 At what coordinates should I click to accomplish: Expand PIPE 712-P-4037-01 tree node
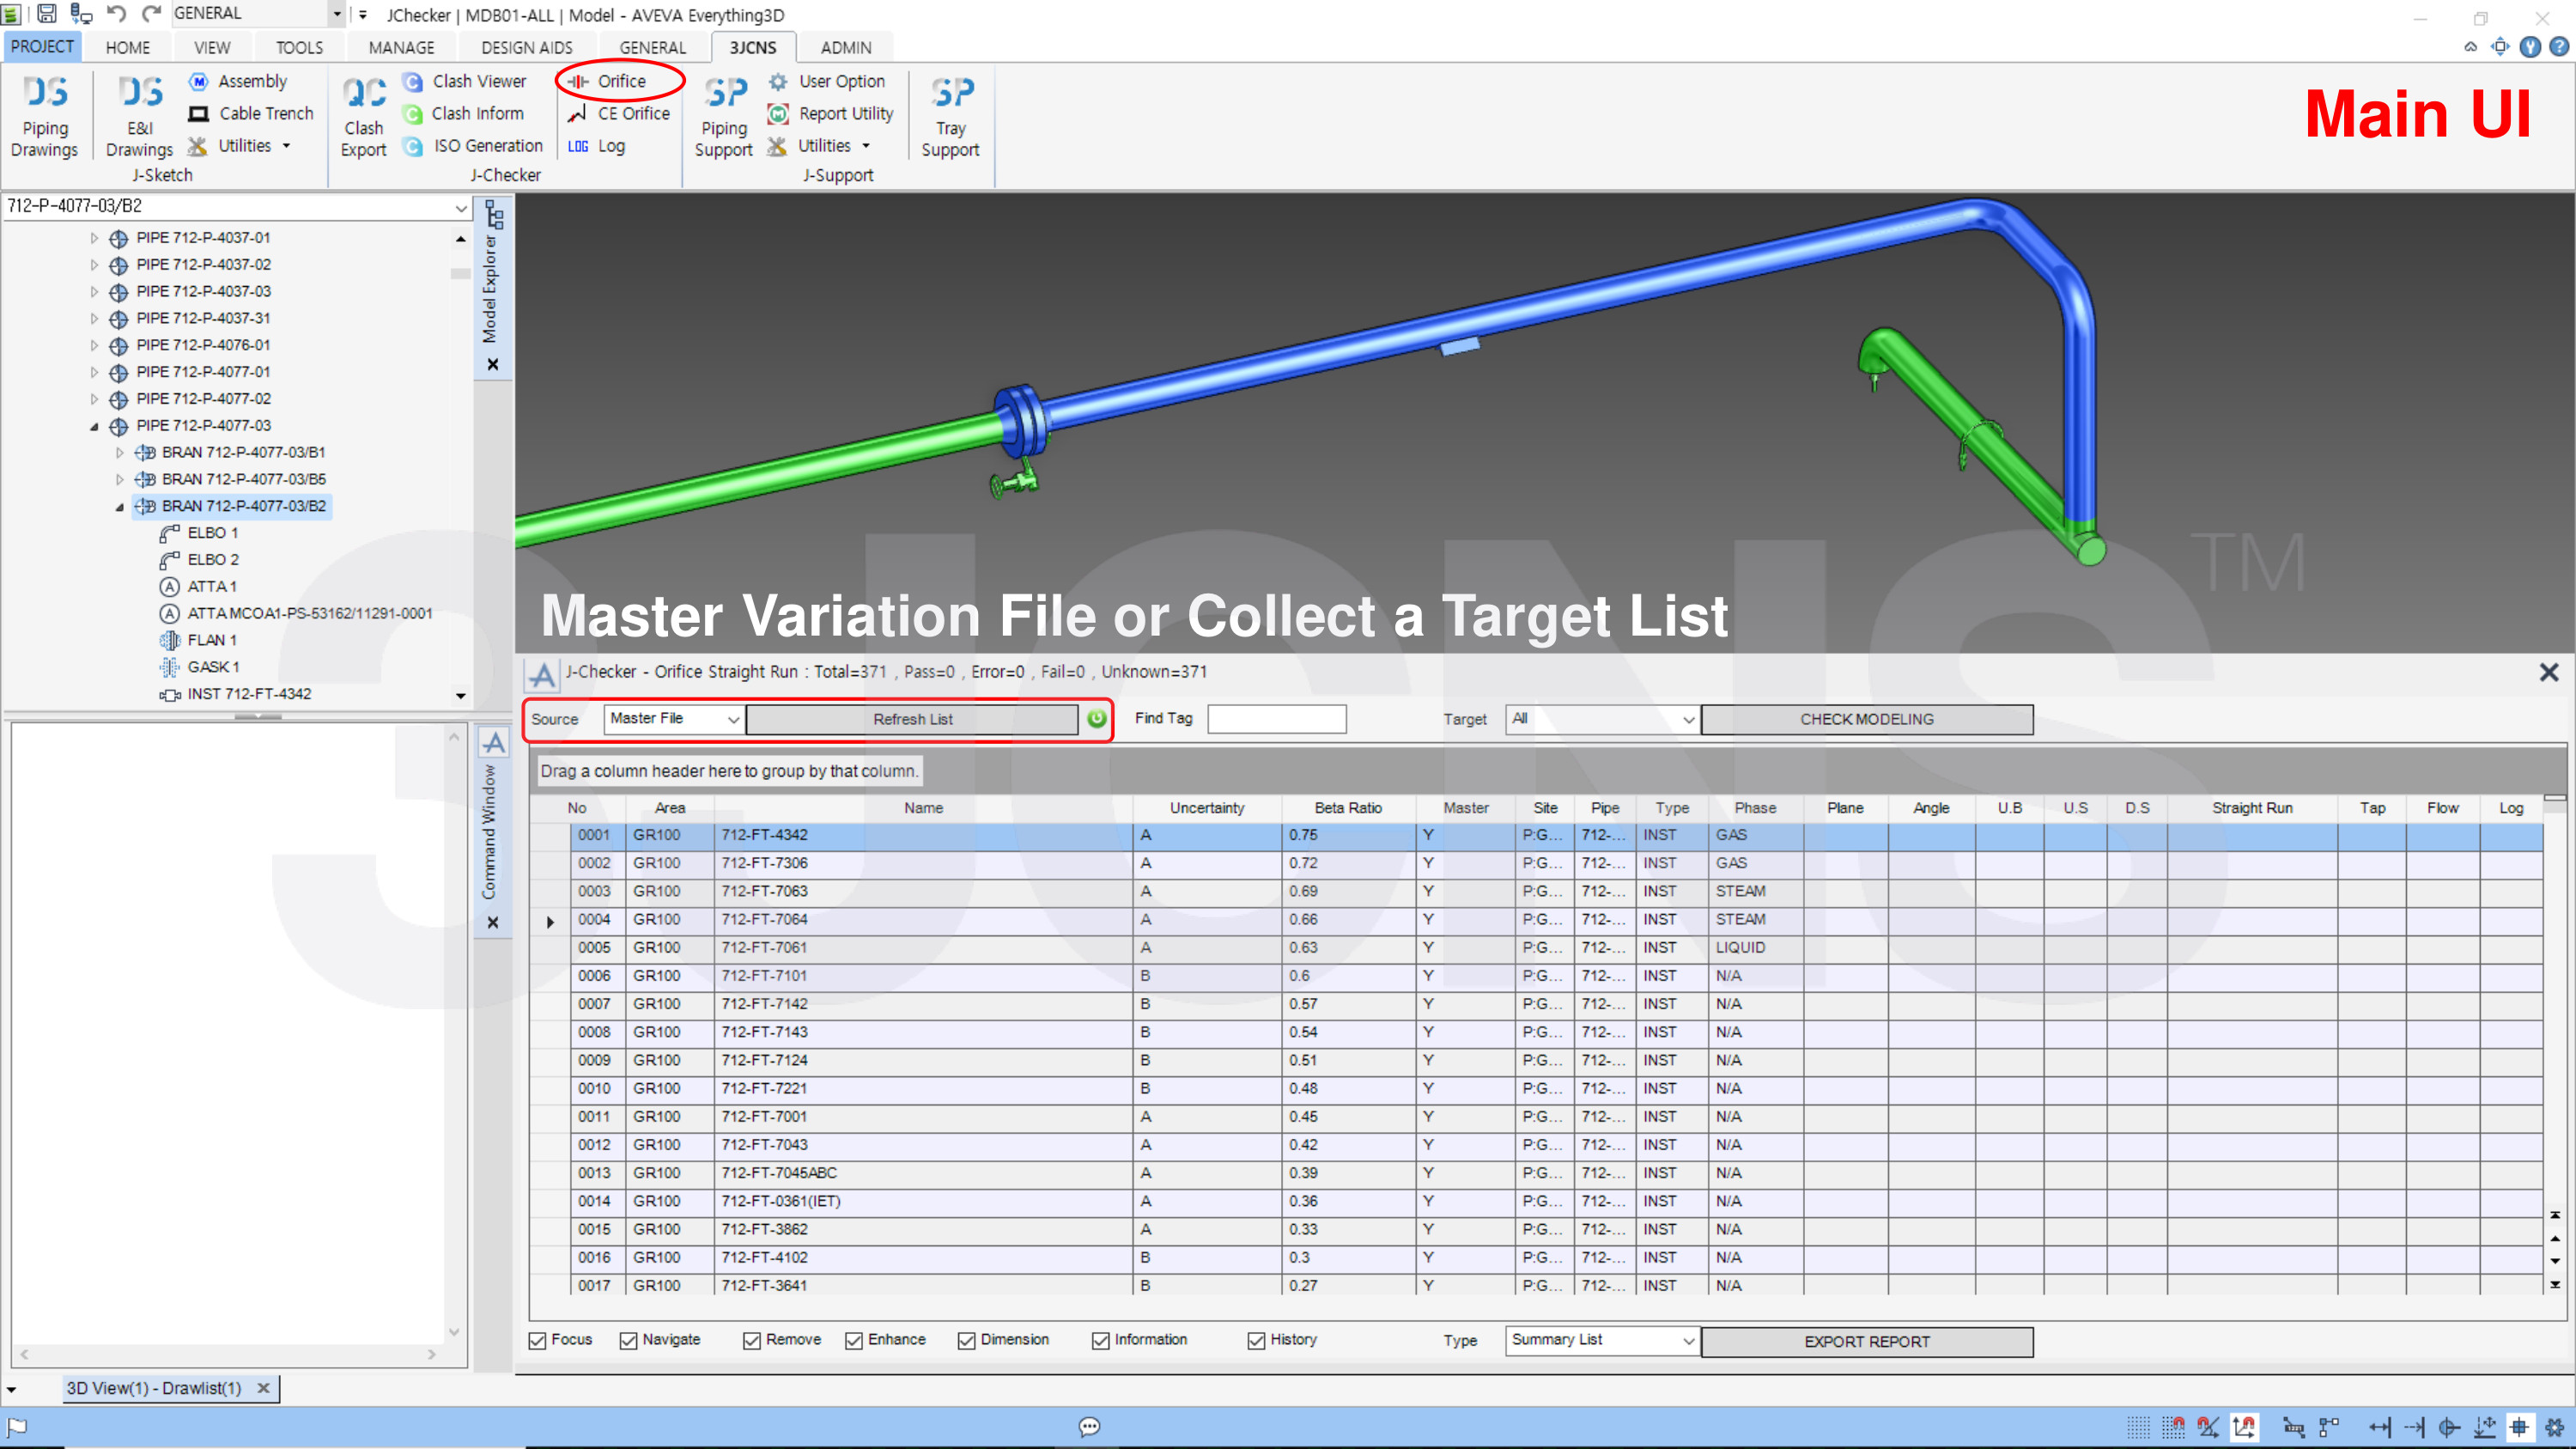coord(94,238)
